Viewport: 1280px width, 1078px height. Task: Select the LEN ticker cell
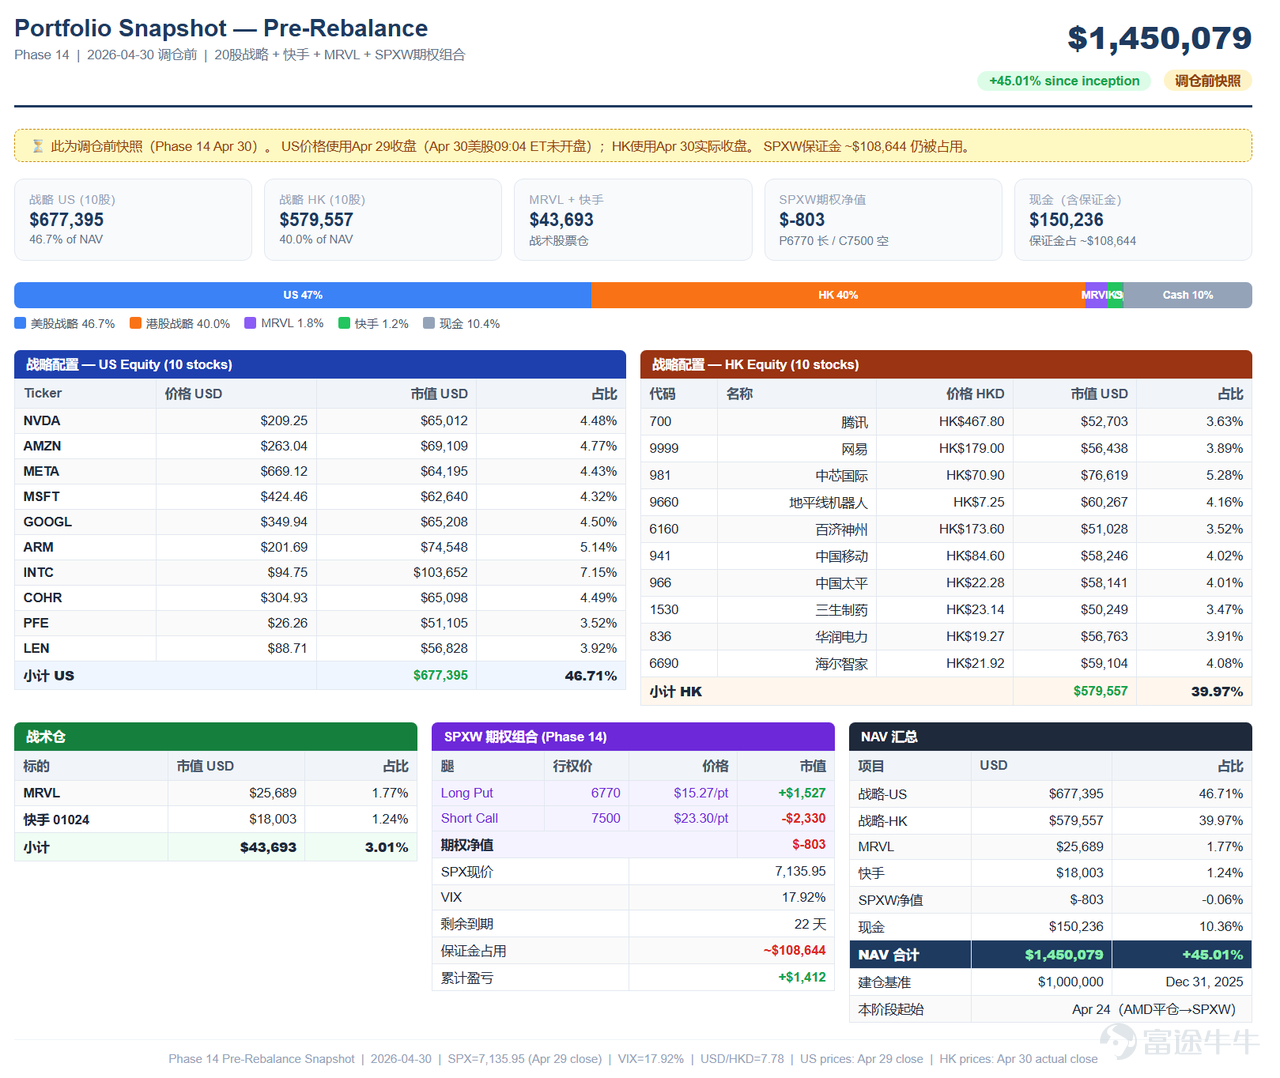tap(85, 648)
